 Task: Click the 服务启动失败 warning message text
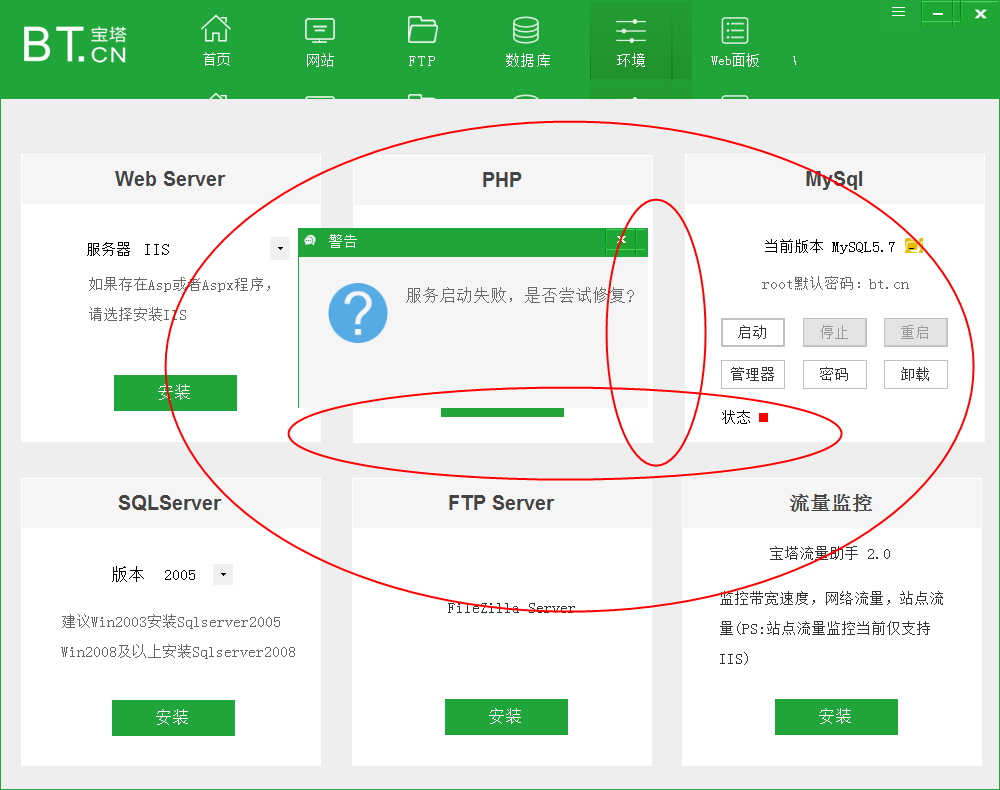point(520,295)
